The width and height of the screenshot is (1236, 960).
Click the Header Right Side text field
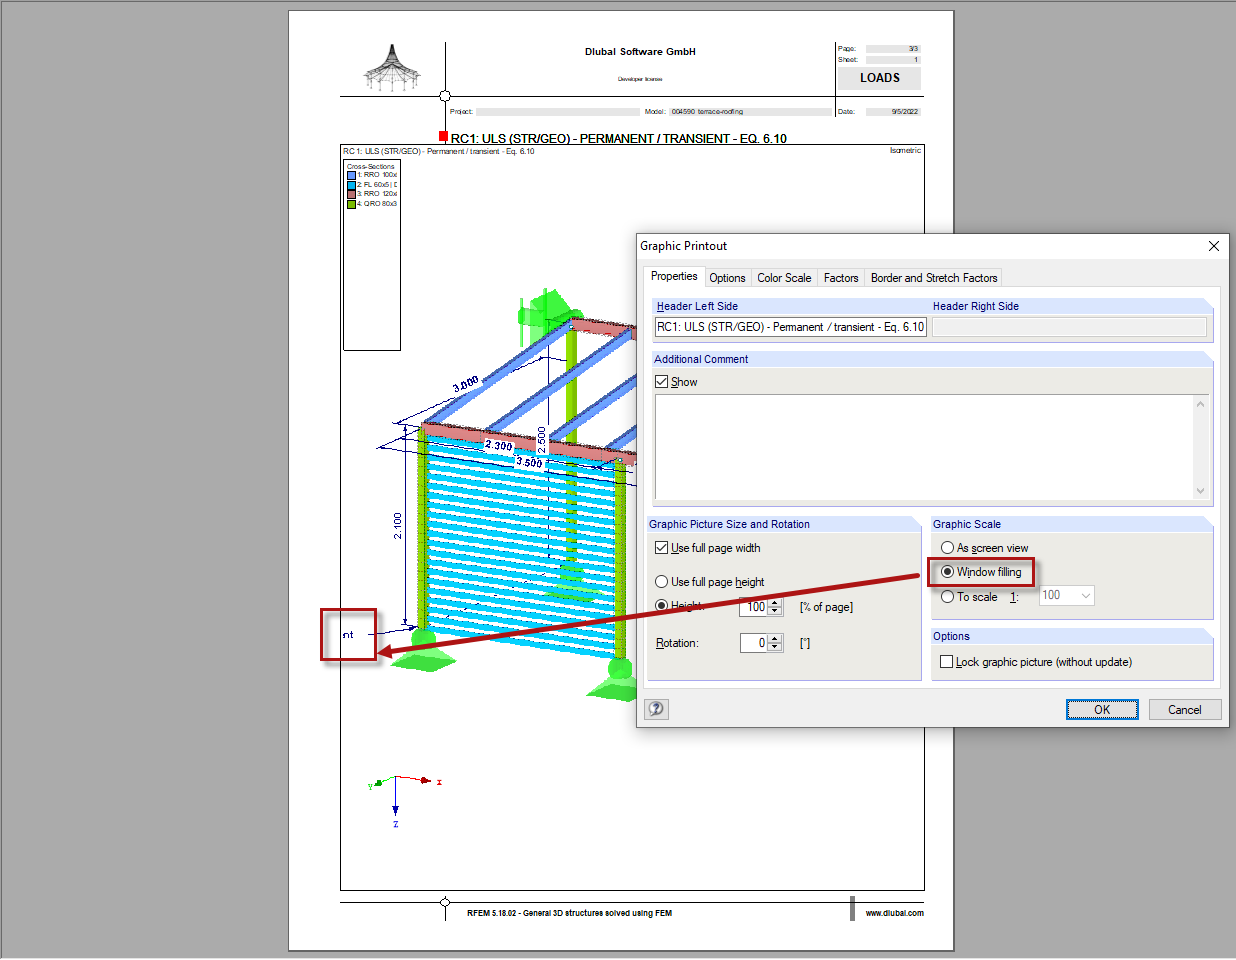pyautogui.click(x=1069, y=327)
